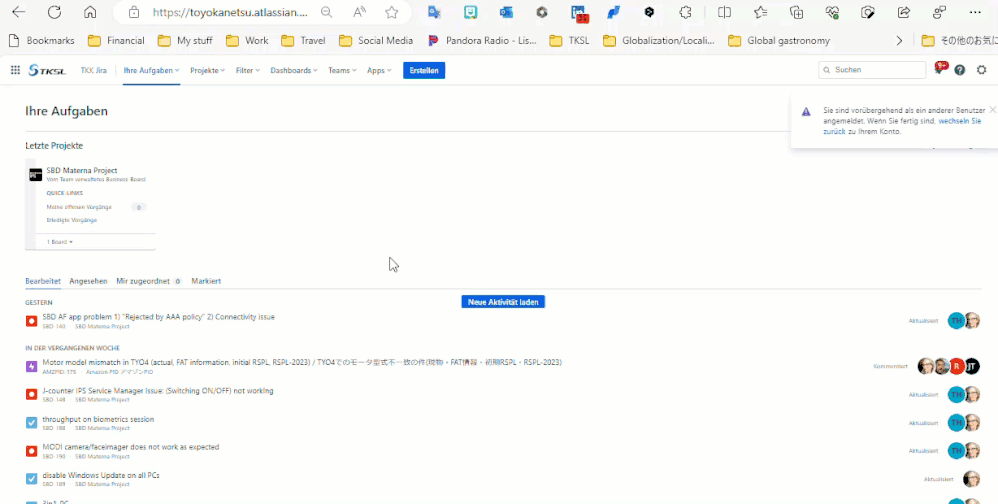Open Jira settings gear icon
This screenshot has width=998, height=504.
(x=981, y=70)
